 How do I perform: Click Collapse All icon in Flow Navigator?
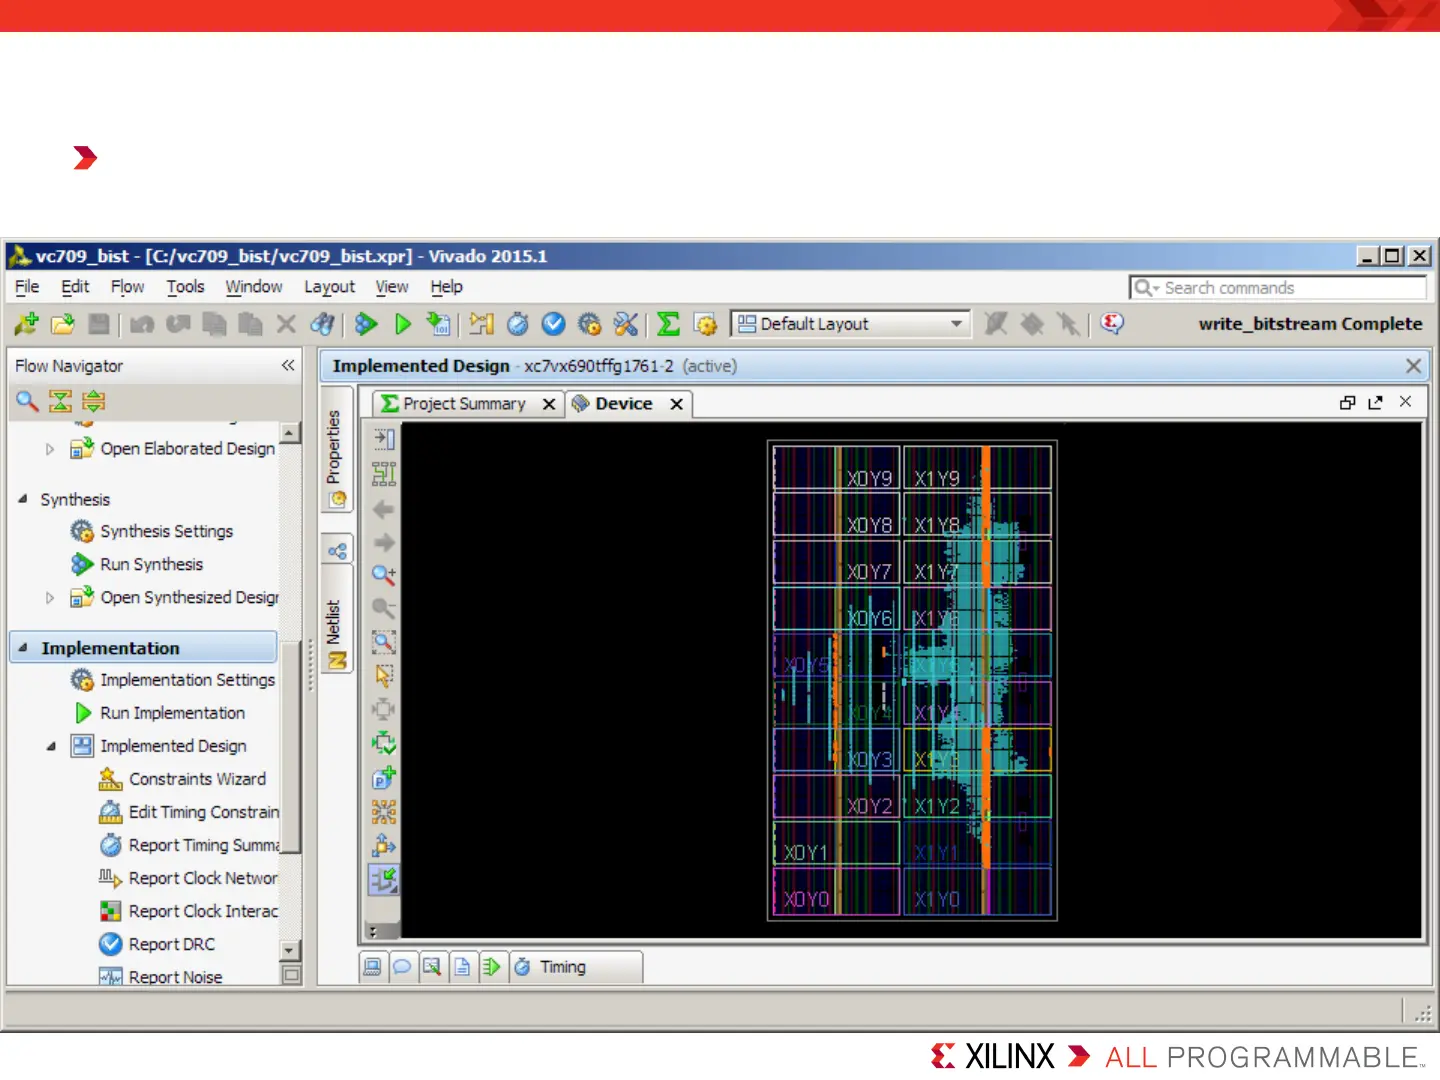pyautogui.click(x=60, y=402)
